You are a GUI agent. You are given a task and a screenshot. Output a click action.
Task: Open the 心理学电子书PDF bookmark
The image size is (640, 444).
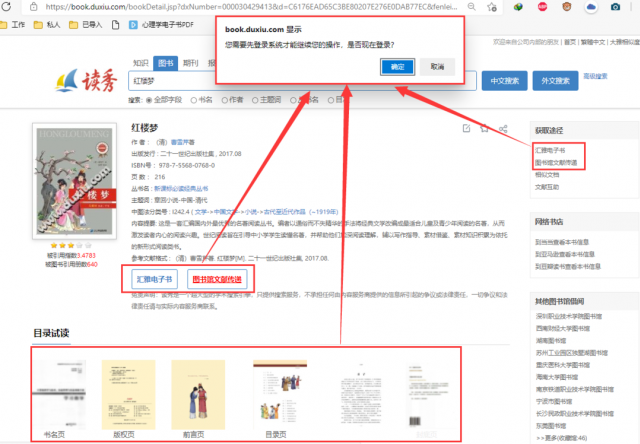coord(161,25)
